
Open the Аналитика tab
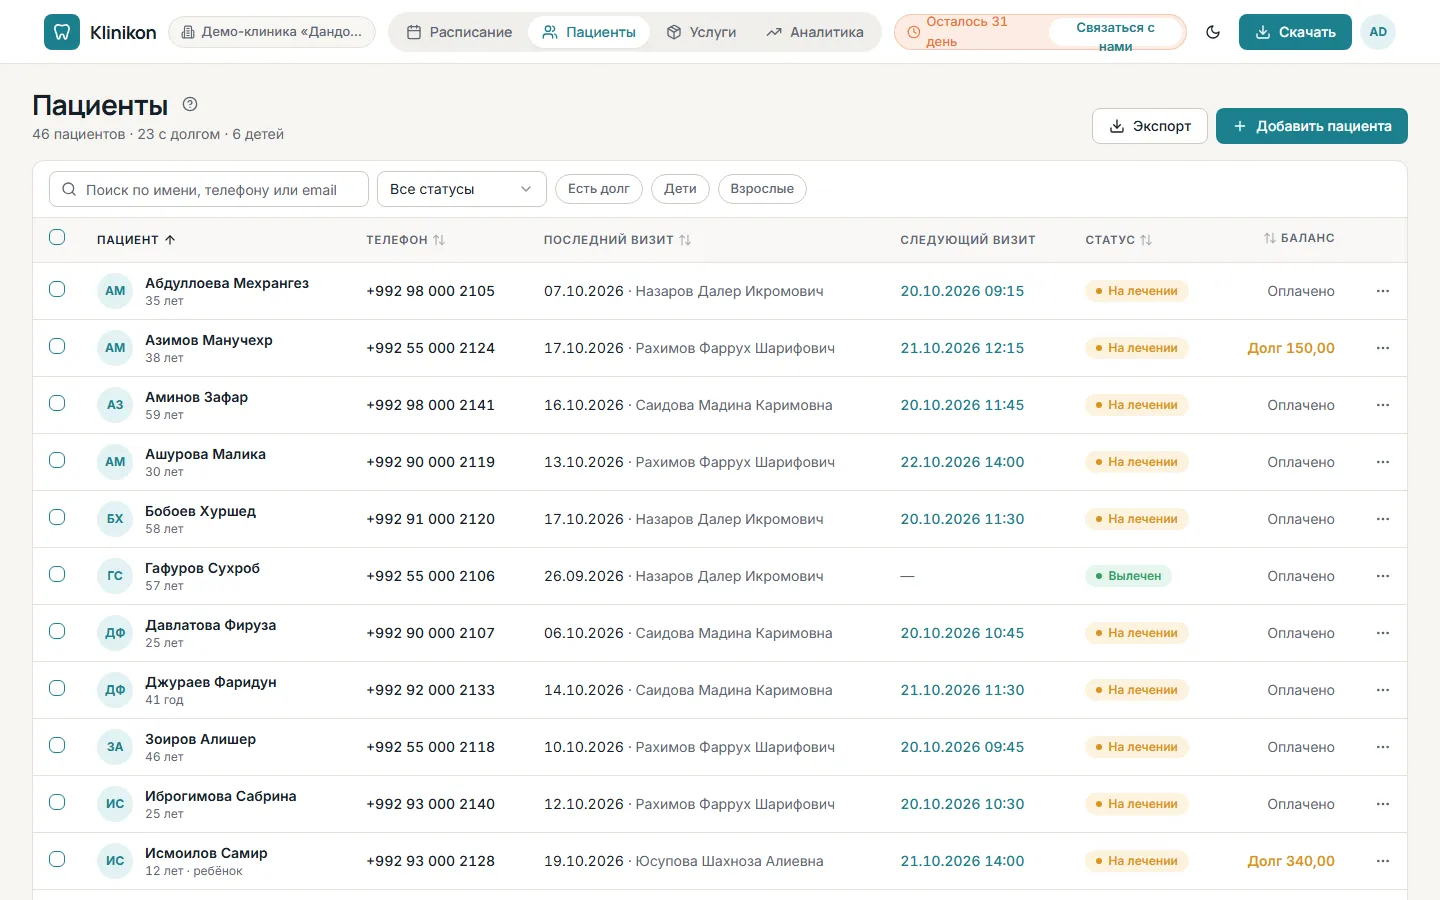click(815, 32)
